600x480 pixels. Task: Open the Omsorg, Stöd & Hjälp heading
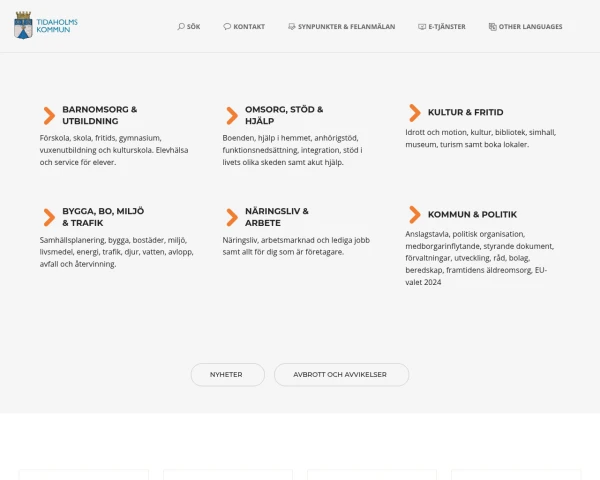coord(284,115)
